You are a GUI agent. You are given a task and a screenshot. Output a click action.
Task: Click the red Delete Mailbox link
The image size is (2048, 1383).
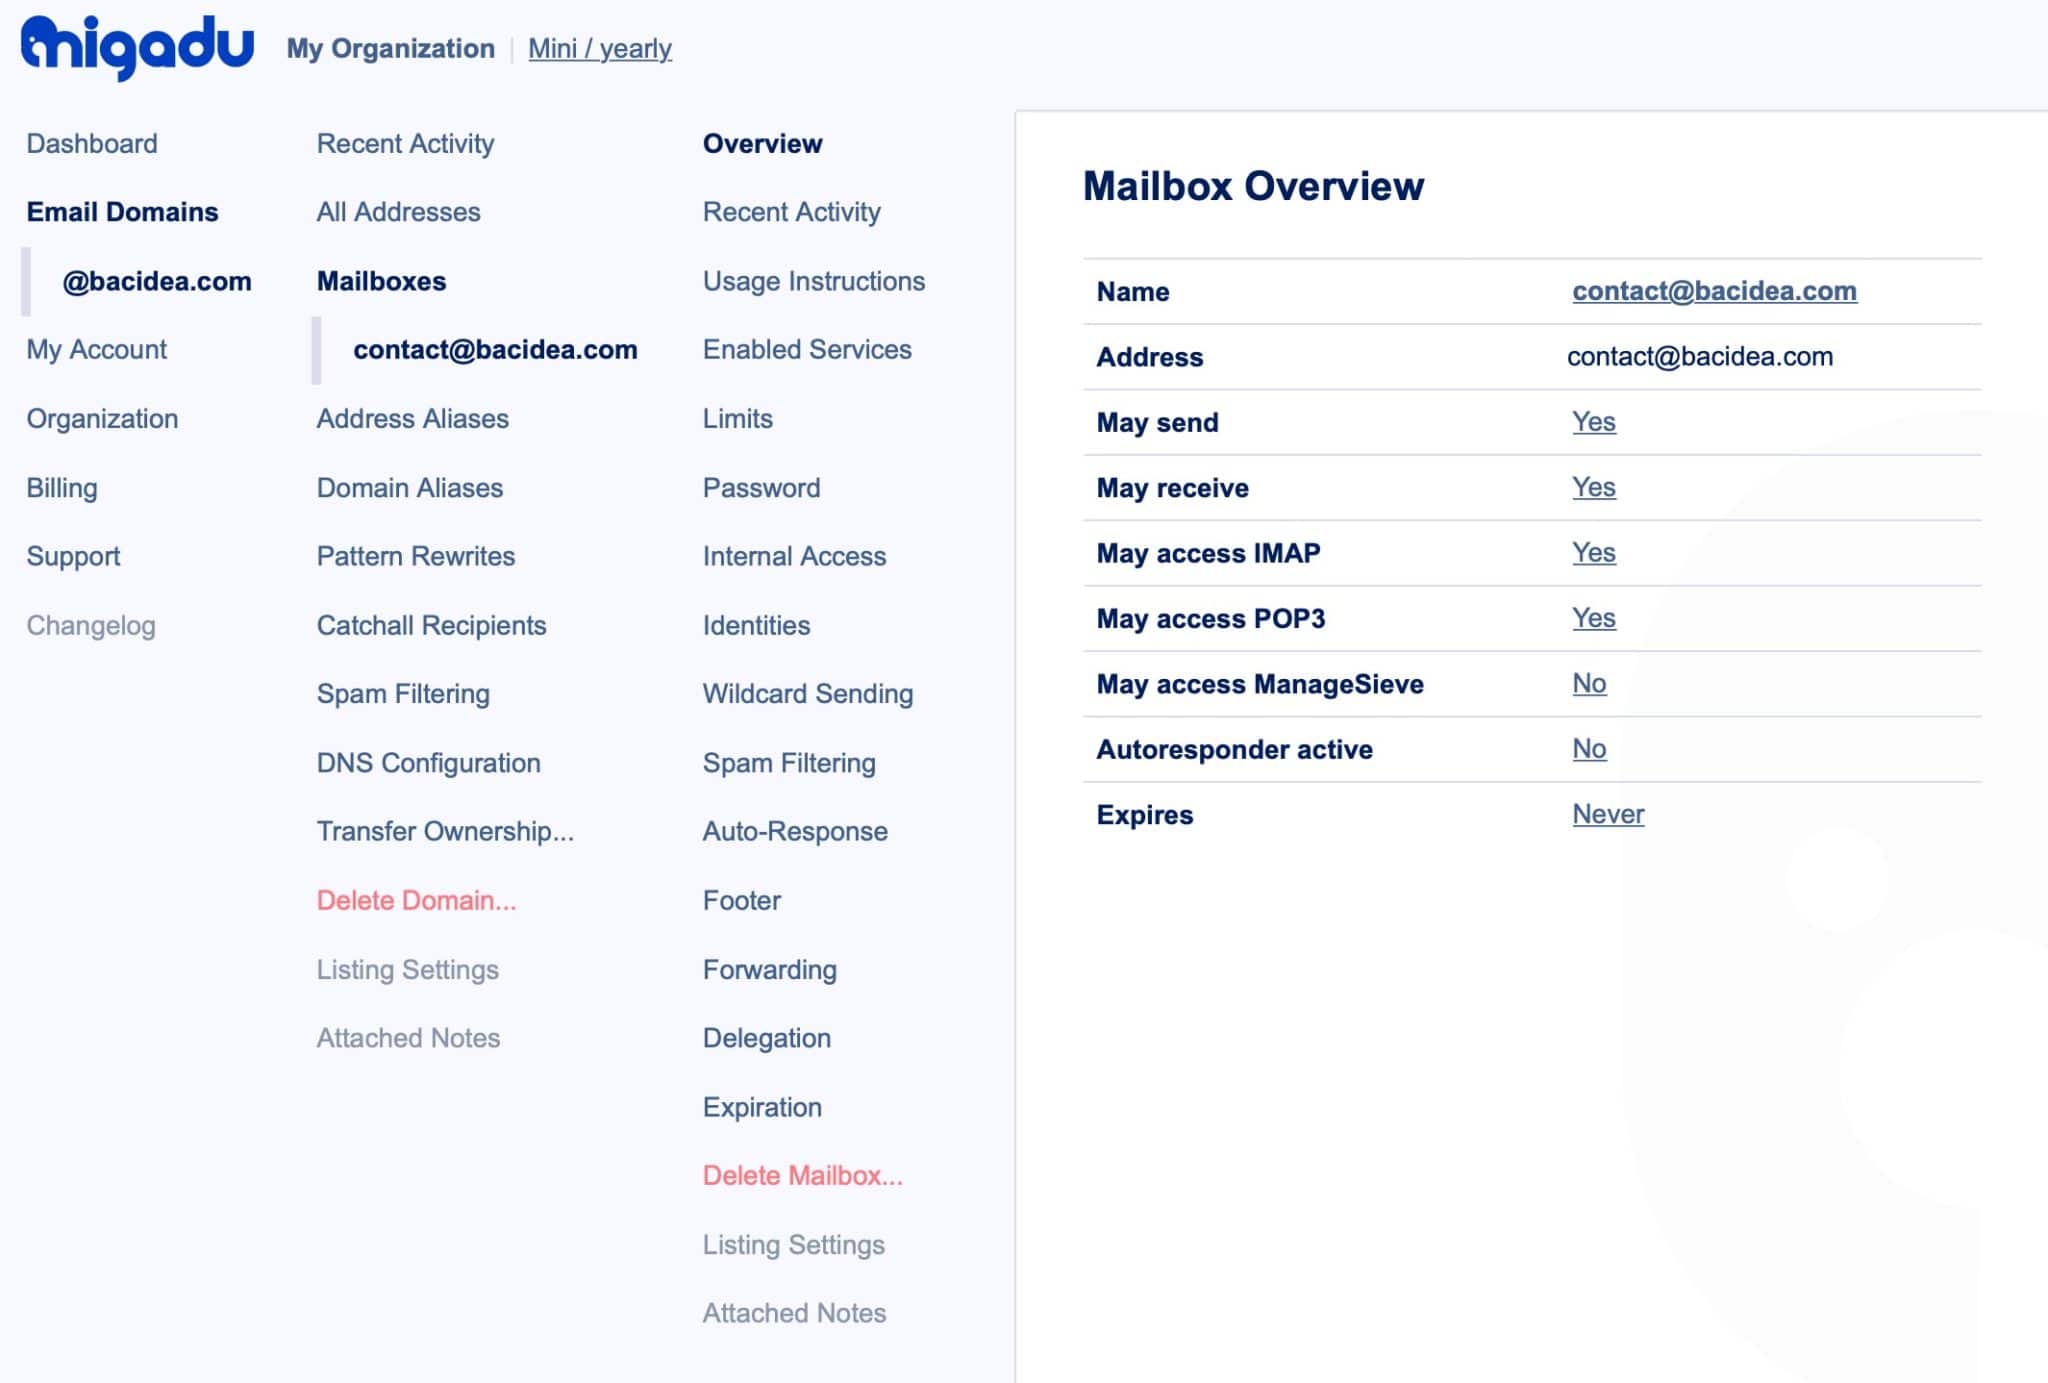pyautogui.click(x=802, y=1175)
